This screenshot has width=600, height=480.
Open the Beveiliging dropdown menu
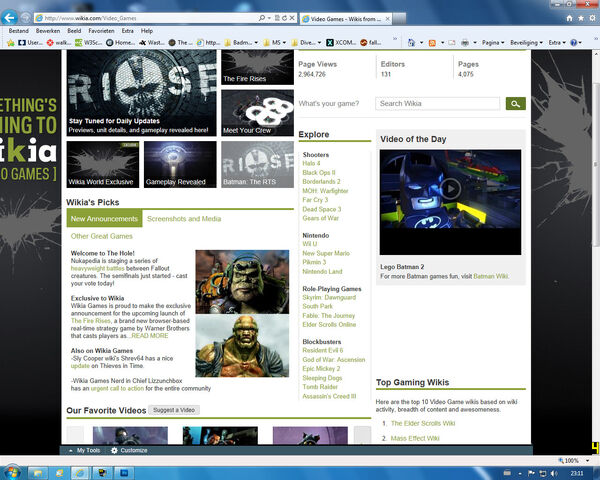coord(526,42)
